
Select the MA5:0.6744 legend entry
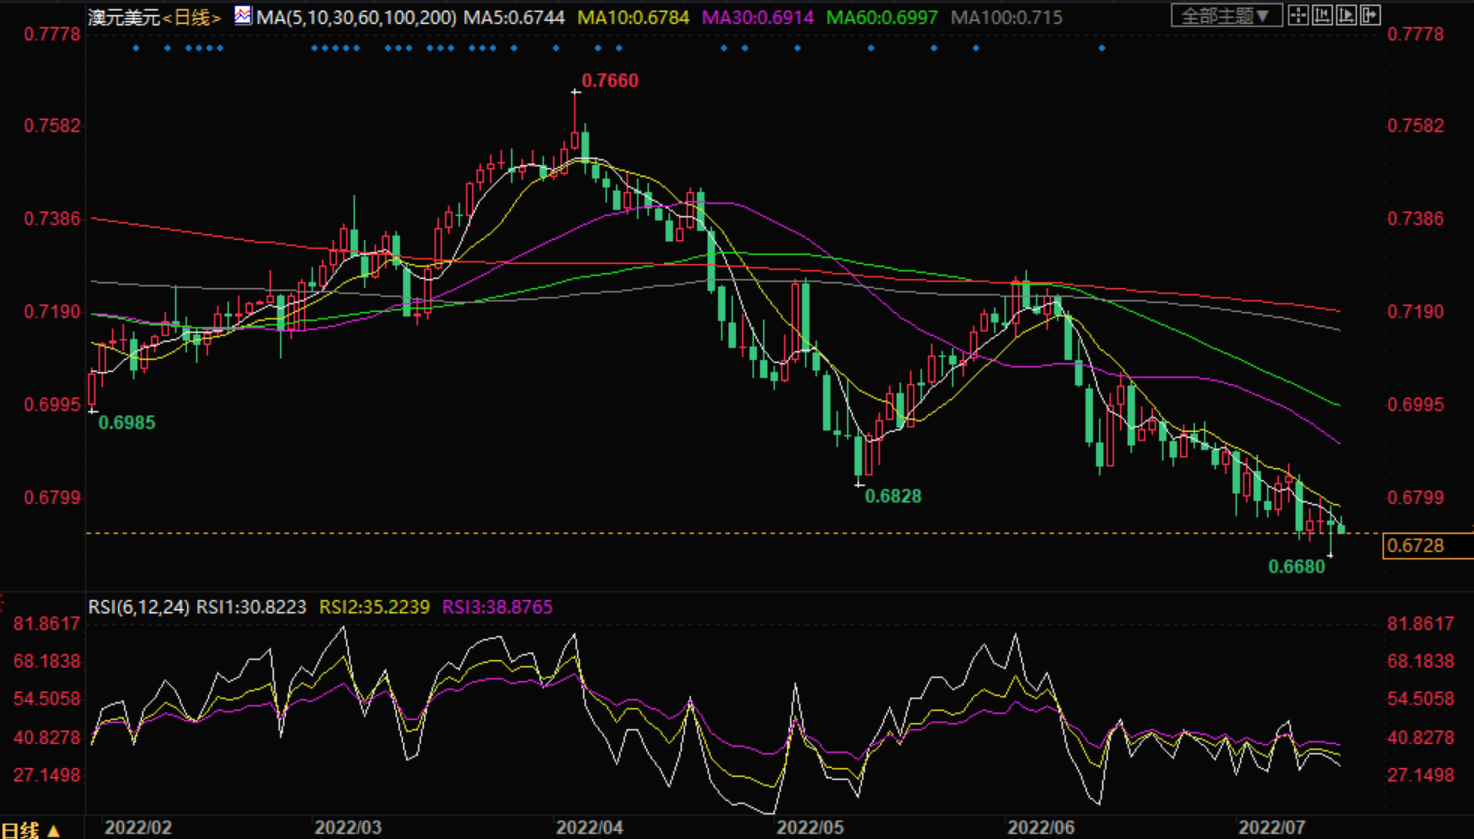click(514, 17)
